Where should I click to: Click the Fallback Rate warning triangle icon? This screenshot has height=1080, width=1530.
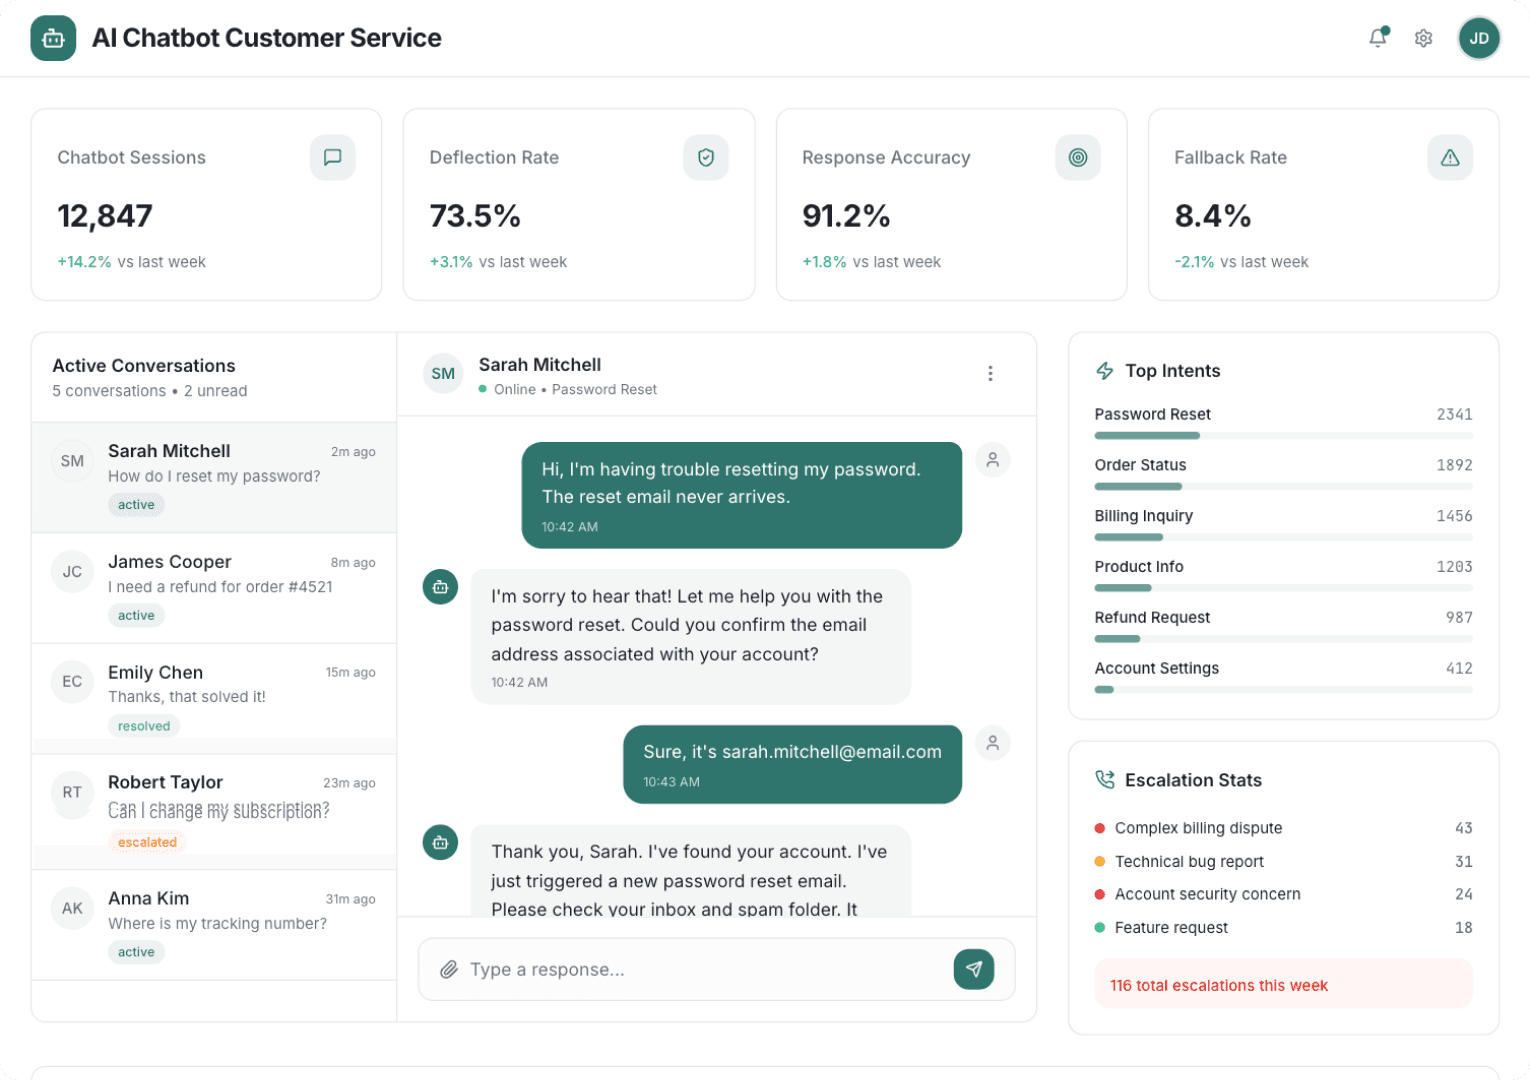pyautogui.click(x=1449, y=157)
